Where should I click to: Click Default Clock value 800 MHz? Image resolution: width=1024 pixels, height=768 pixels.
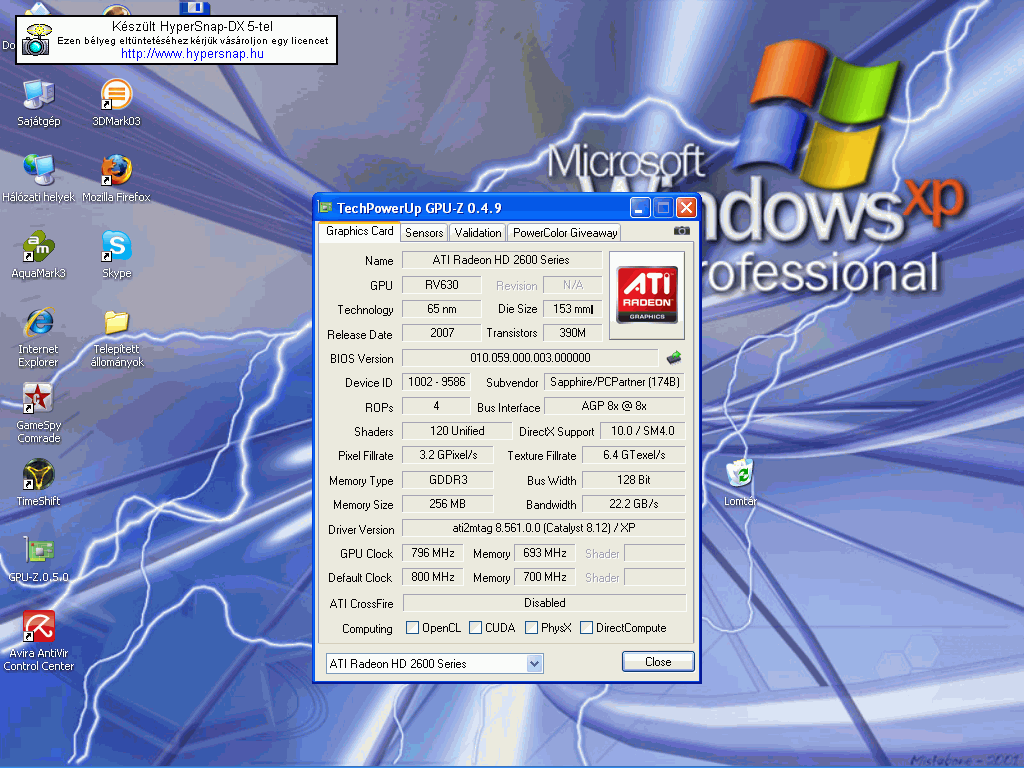[433, 577]
